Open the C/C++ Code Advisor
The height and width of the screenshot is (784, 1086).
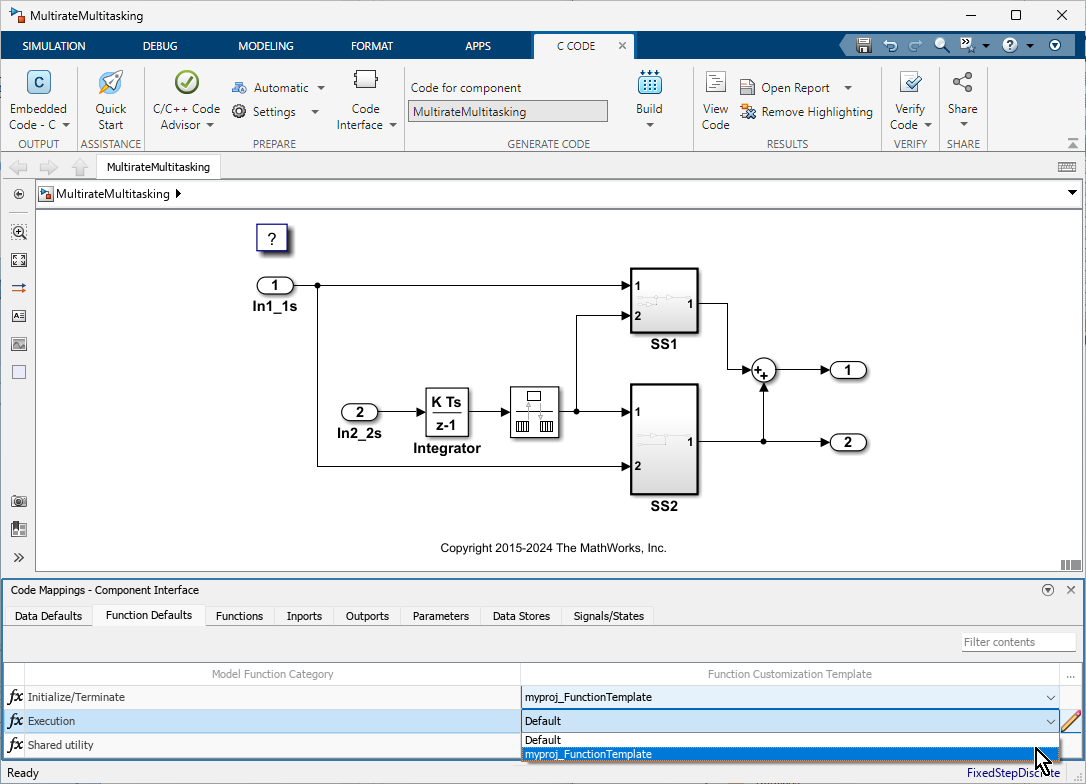click(x=186, y=83)
